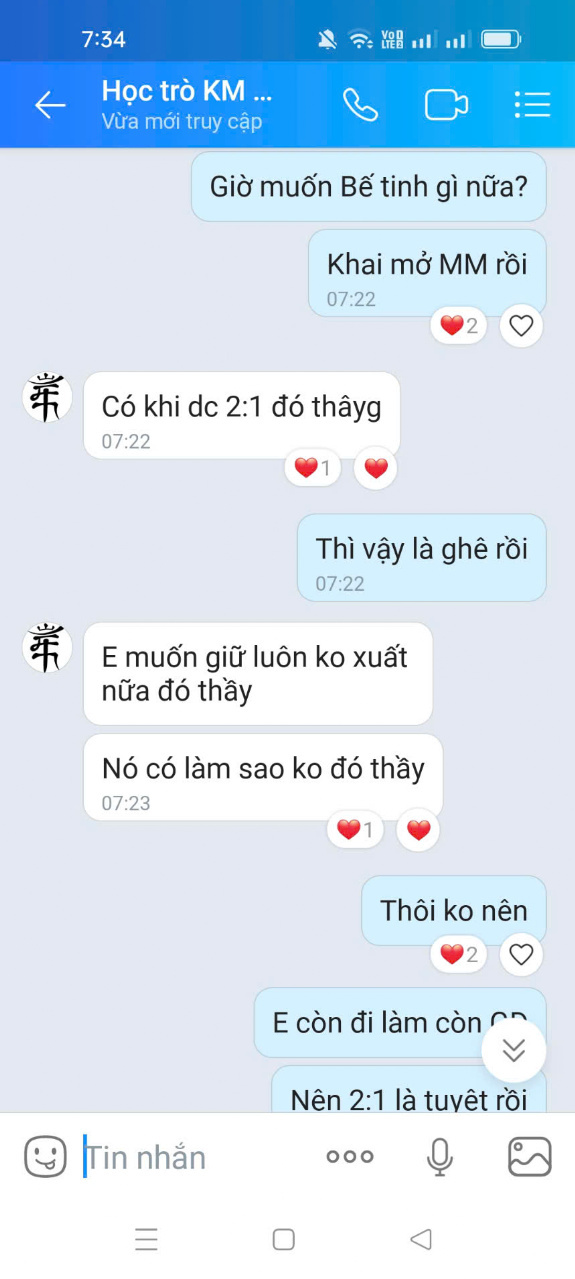The image size is (575, 1279).
Task: Open more options three-dot icon
Action: [350, 1157]
